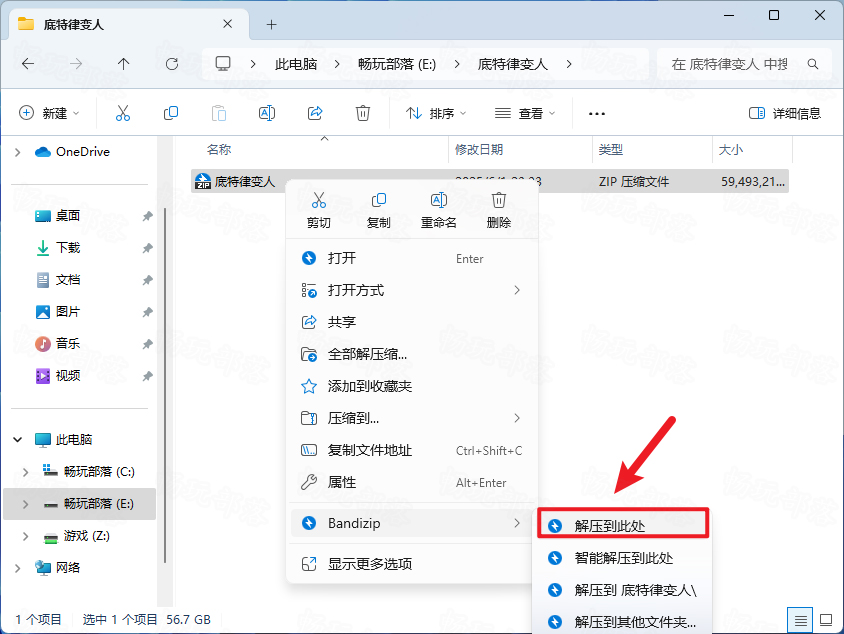Open 下载 in the sidebar

point(68,248)
